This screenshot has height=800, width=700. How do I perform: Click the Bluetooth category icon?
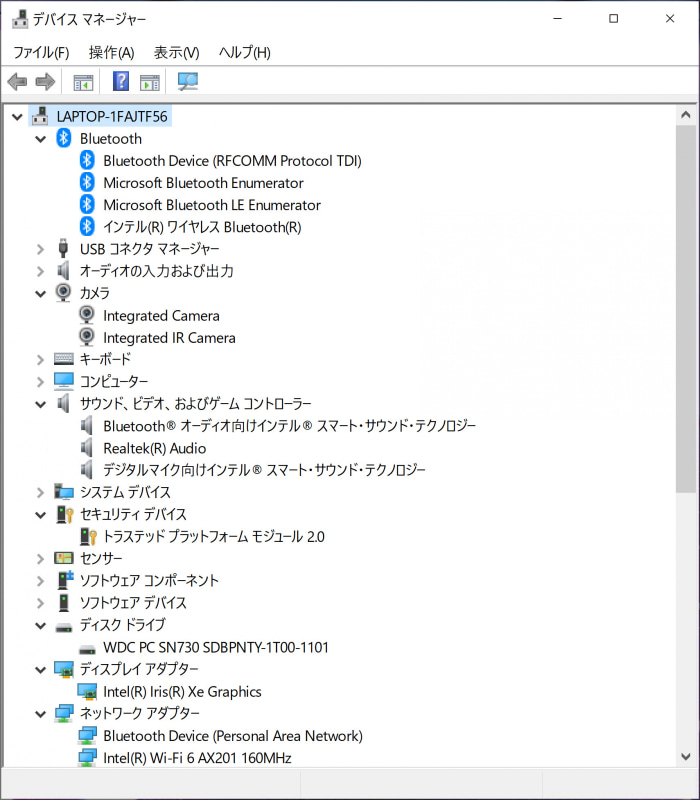pos(64,138)
